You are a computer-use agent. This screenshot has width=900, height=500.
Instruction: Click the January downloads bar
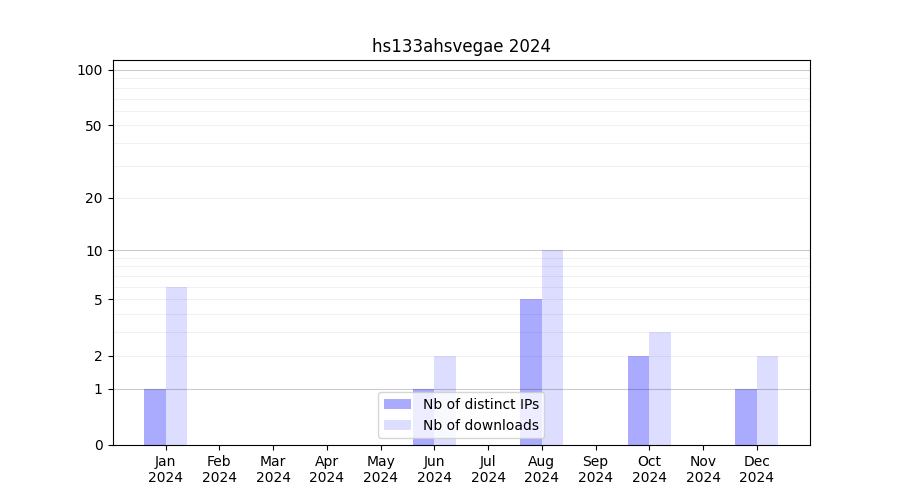pos(176,366)
